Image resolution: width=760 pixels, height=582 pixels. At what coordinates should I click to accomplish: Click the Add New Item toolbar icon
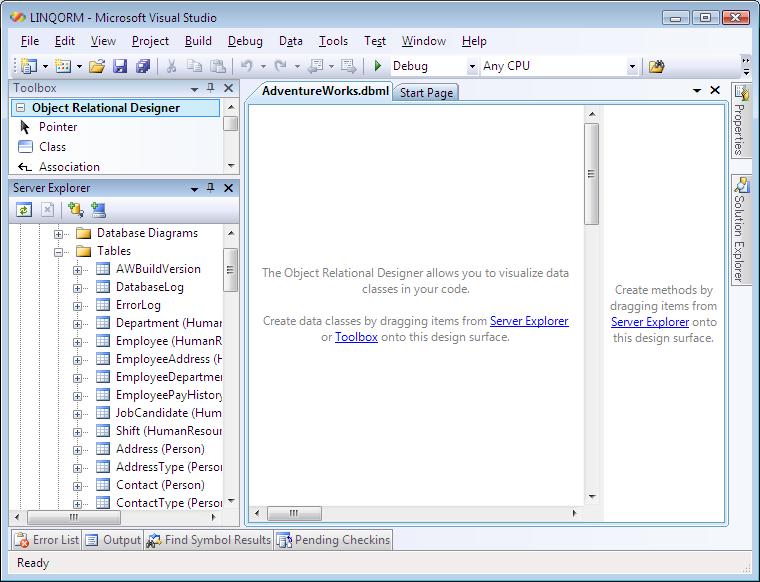[63, 66]
